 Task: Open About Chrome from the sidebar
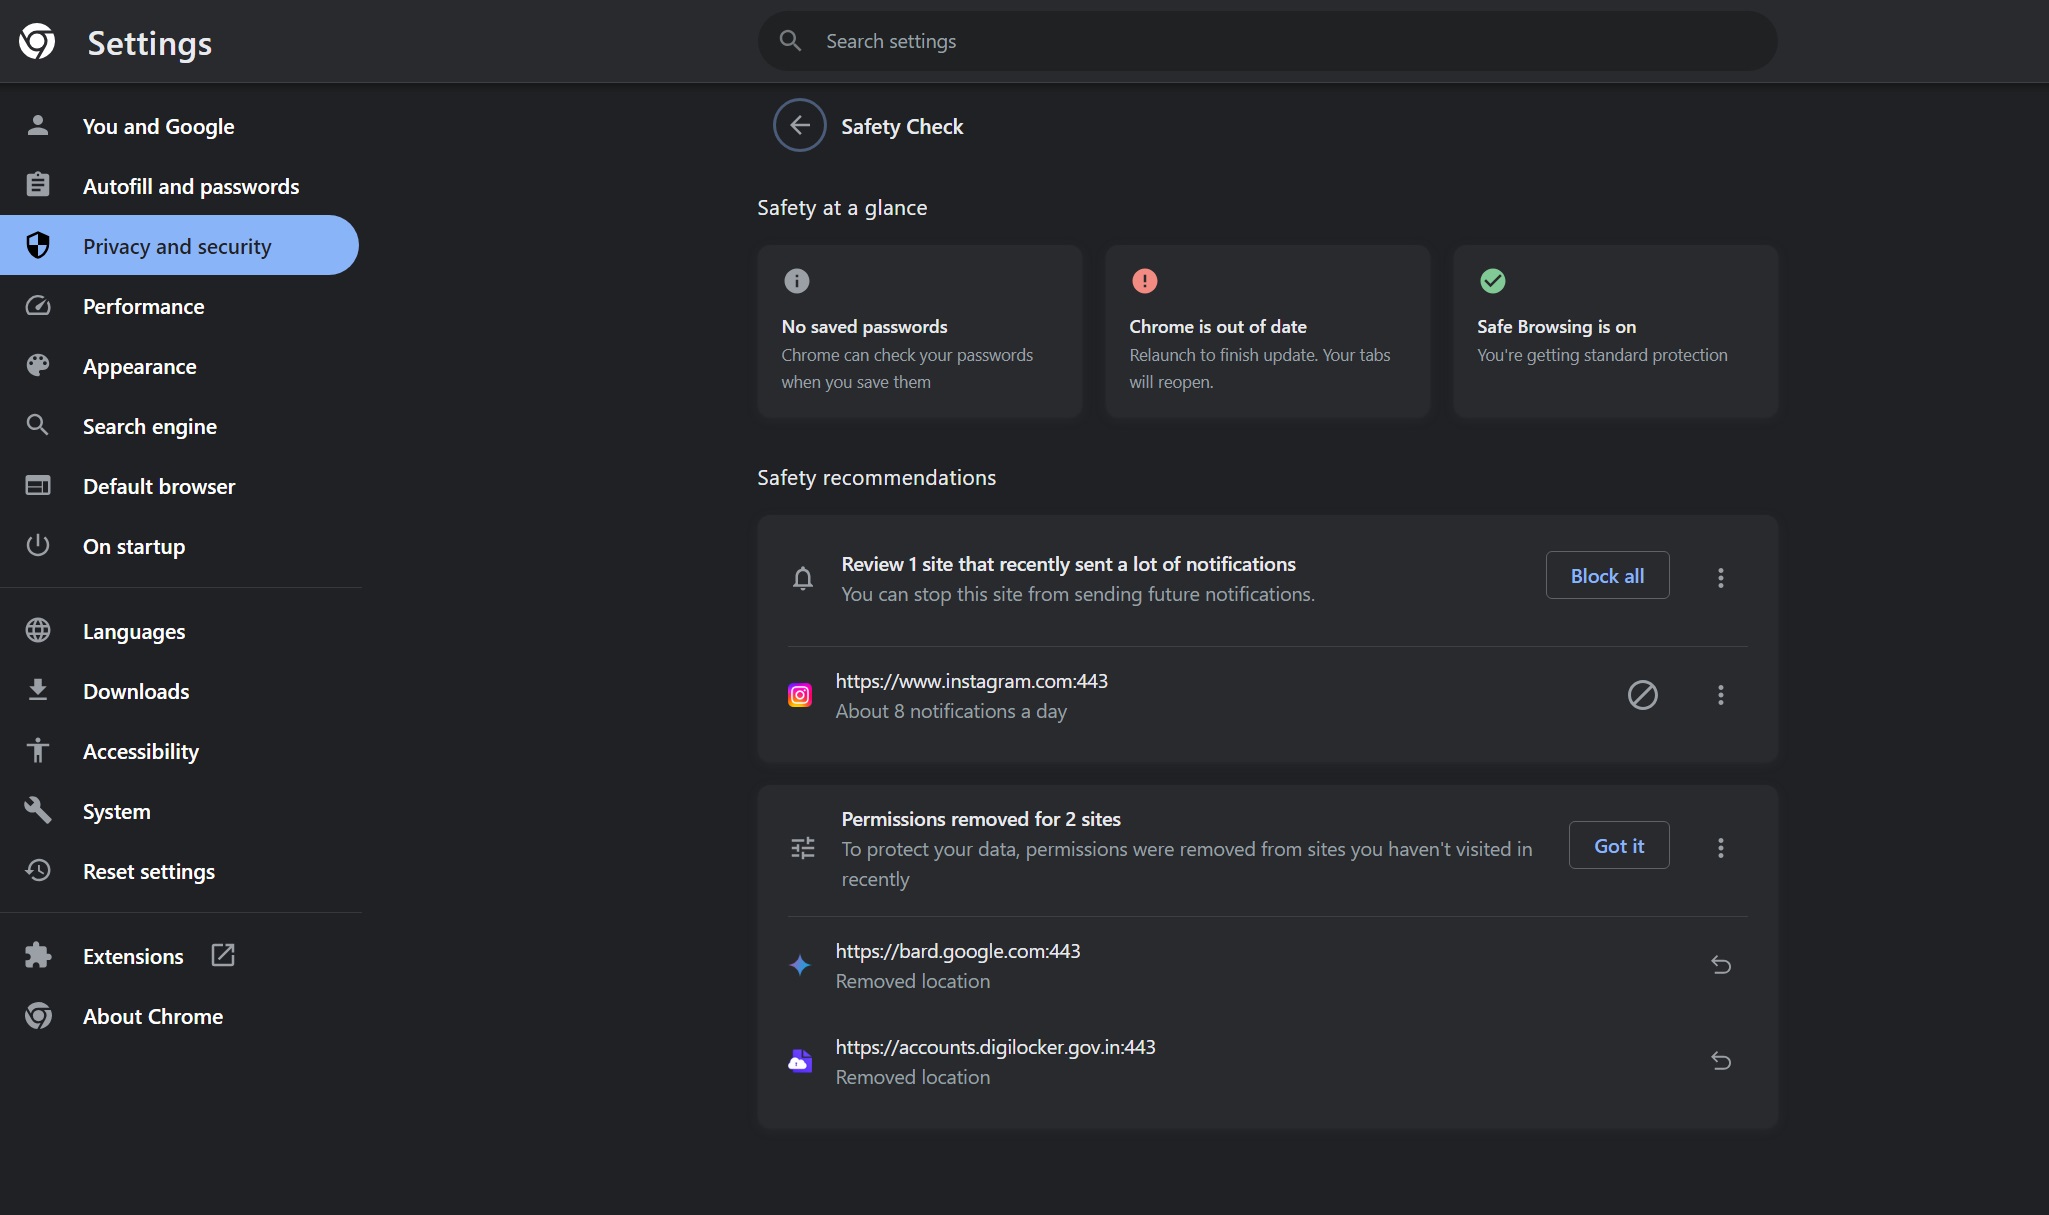[x=152, y=1016]
